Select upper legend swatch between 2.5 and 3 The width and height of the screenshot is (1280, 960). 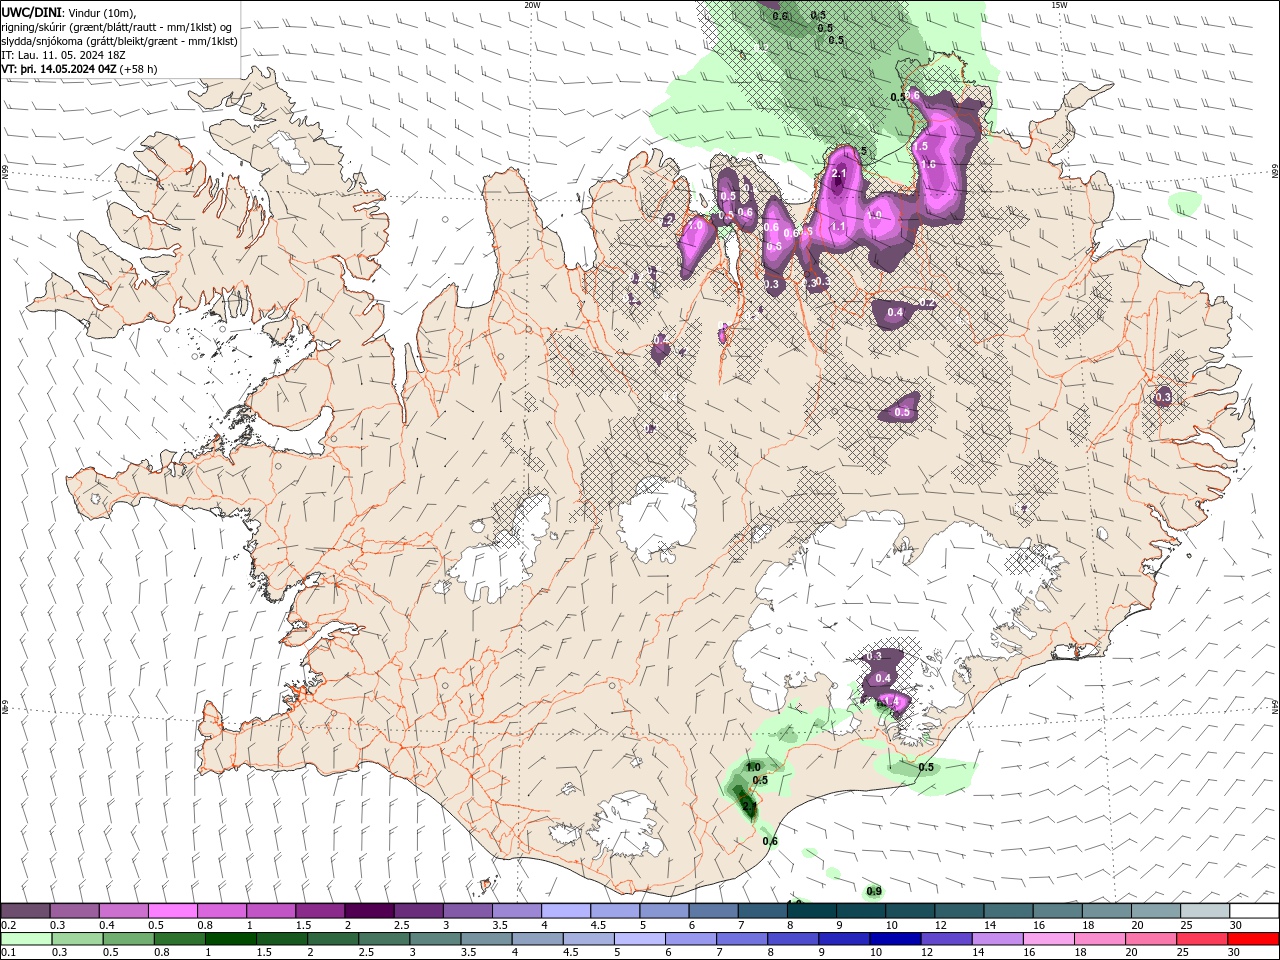418,910
